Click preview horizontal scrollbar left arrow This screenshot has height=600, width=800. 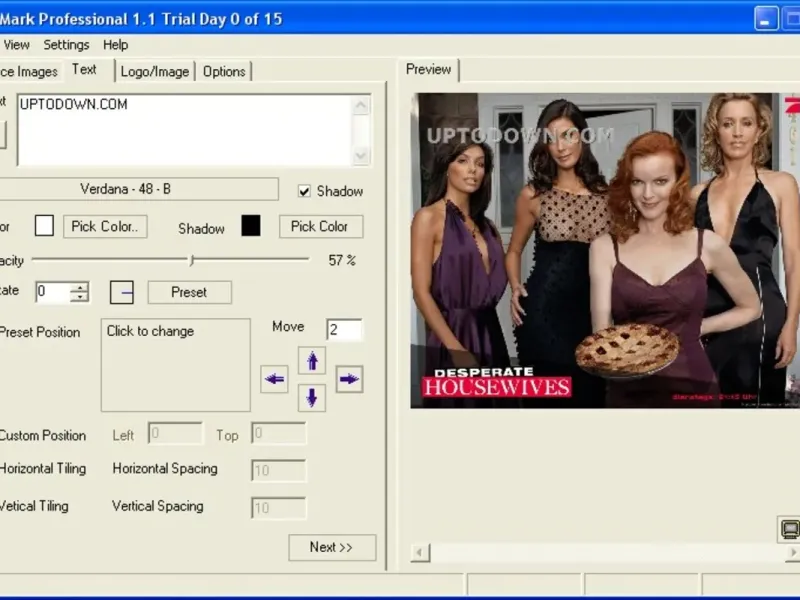(420, 553)
